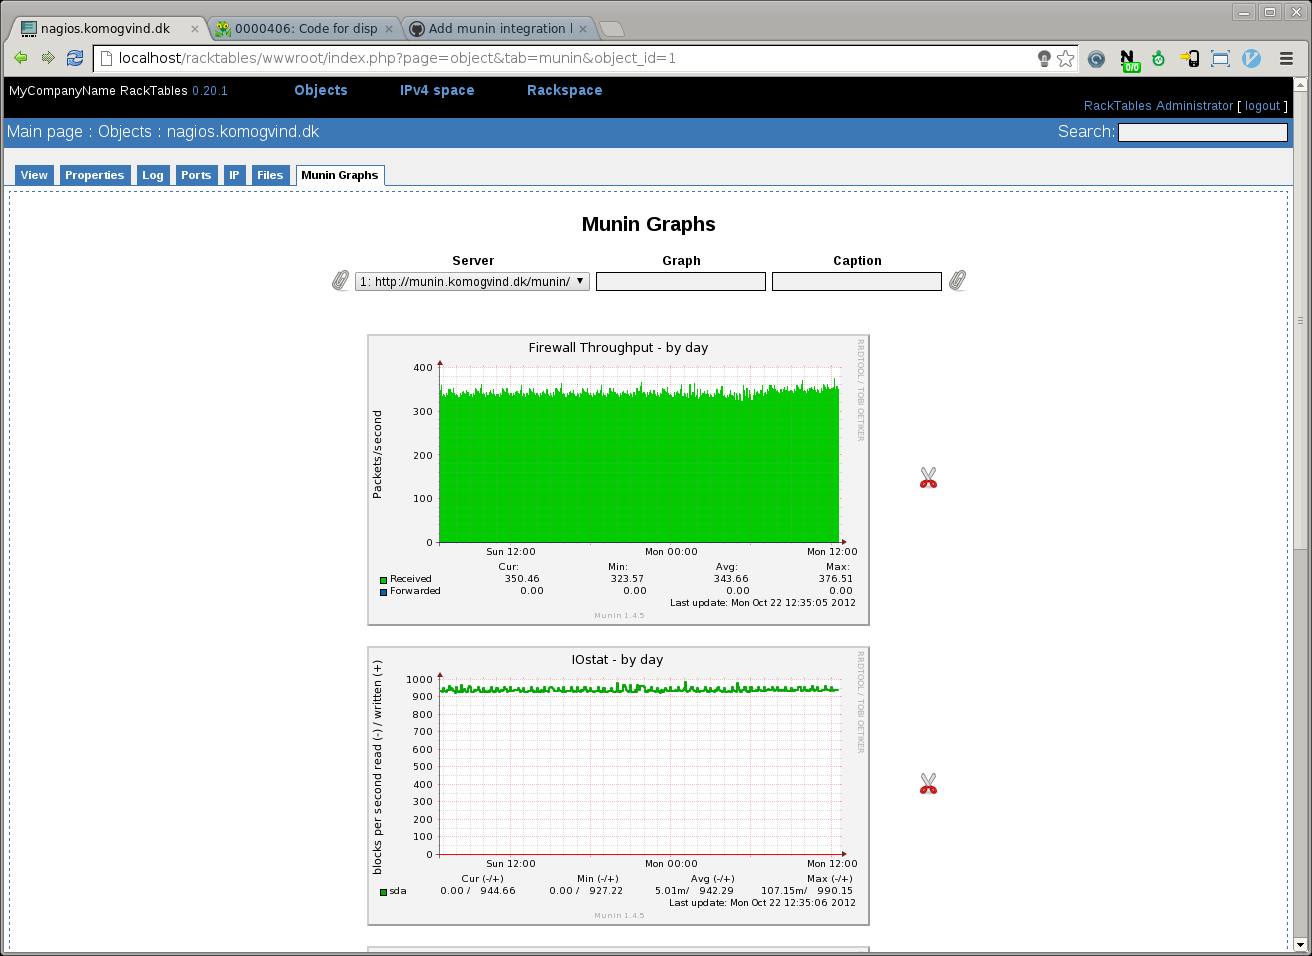Open the Server selection dropdown
1312x956 pixels.
click(472, 282)
